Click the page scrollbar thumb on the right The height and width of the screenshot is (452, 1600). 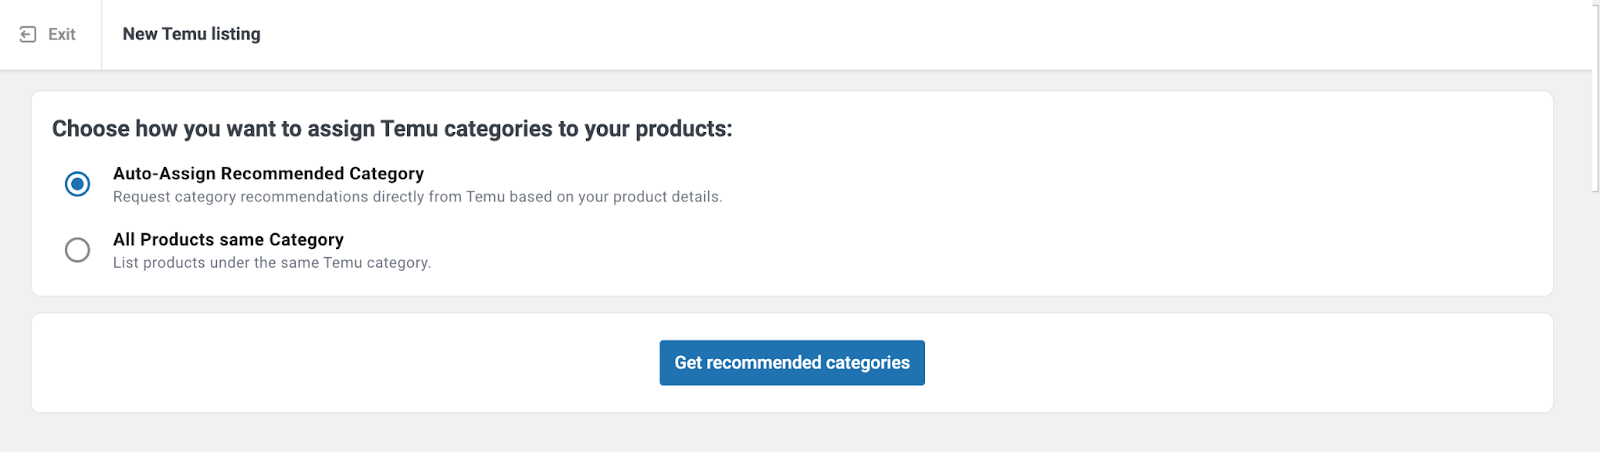1595,95
